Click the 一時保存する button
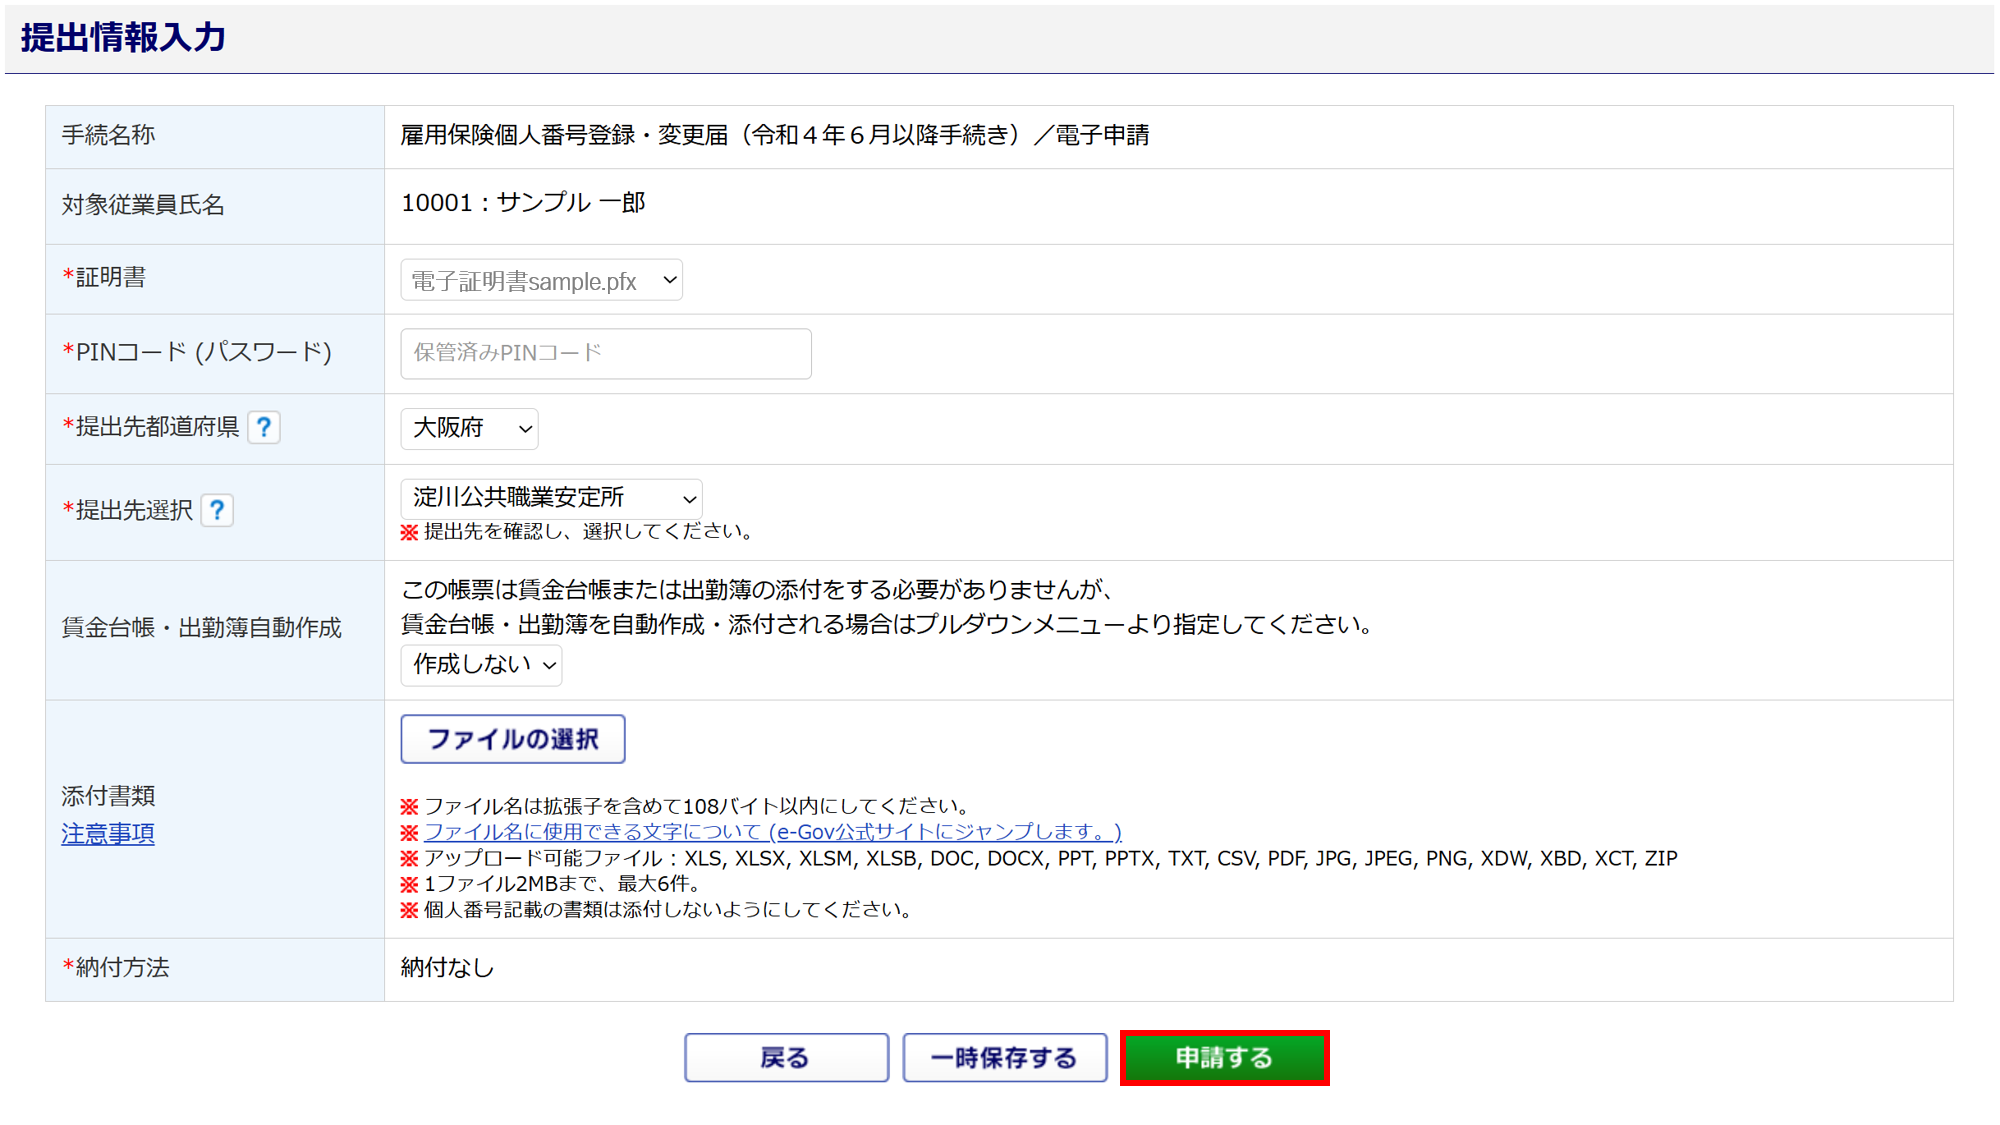This screenshot has height=1125, width=2000. (x=1004, y=1058)
